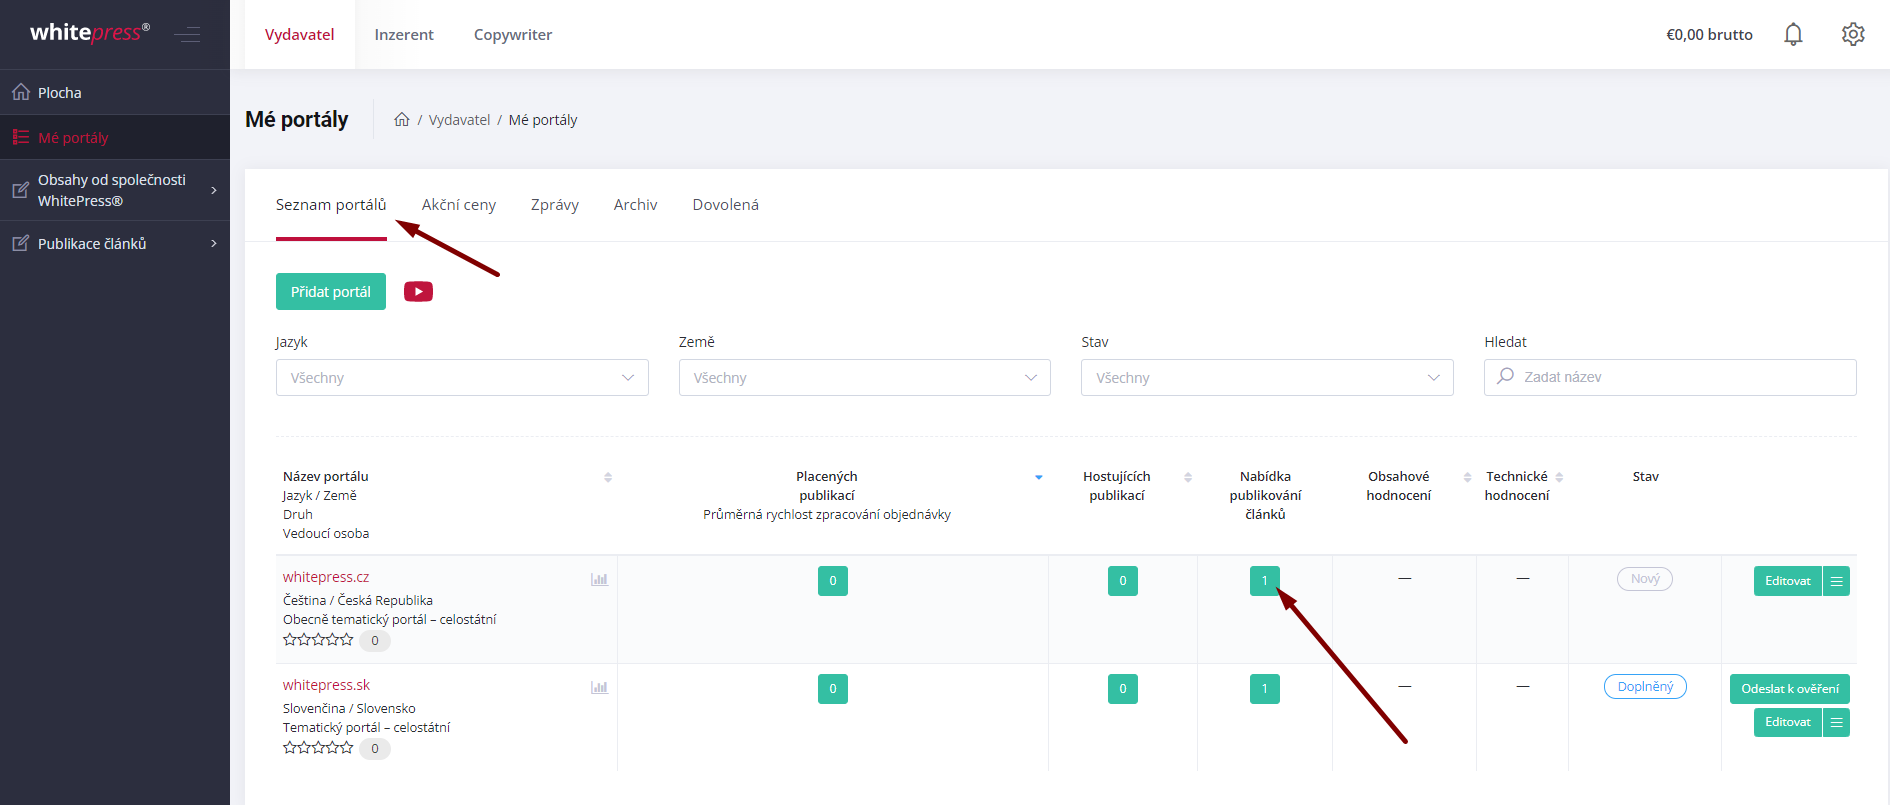The image size is (1890, 805).
Task: Switch to Copywriter top tab
Action: [x=513, y=35]
